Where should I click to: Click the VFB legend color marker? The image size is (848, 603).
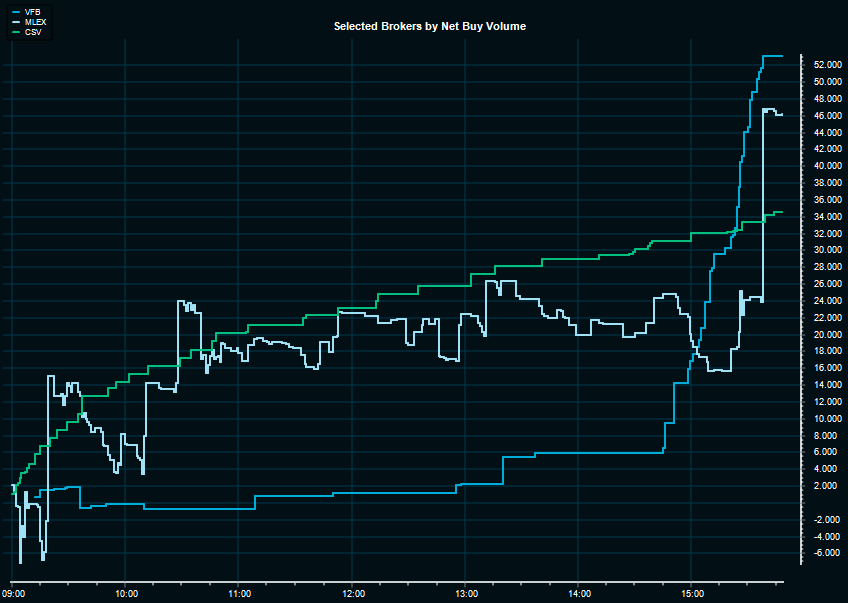click(15, 11)
